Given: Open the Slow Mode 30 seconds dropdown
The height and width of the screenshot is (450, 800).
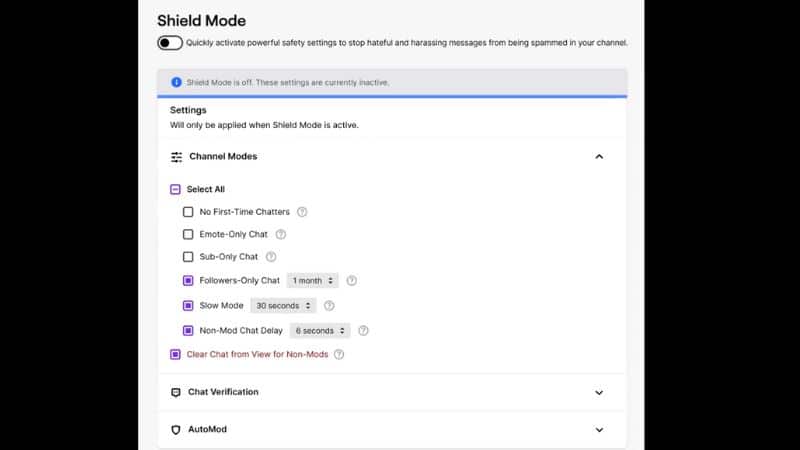Looking at the screenshot, I should pyautogui.click(x=283, y=306).
